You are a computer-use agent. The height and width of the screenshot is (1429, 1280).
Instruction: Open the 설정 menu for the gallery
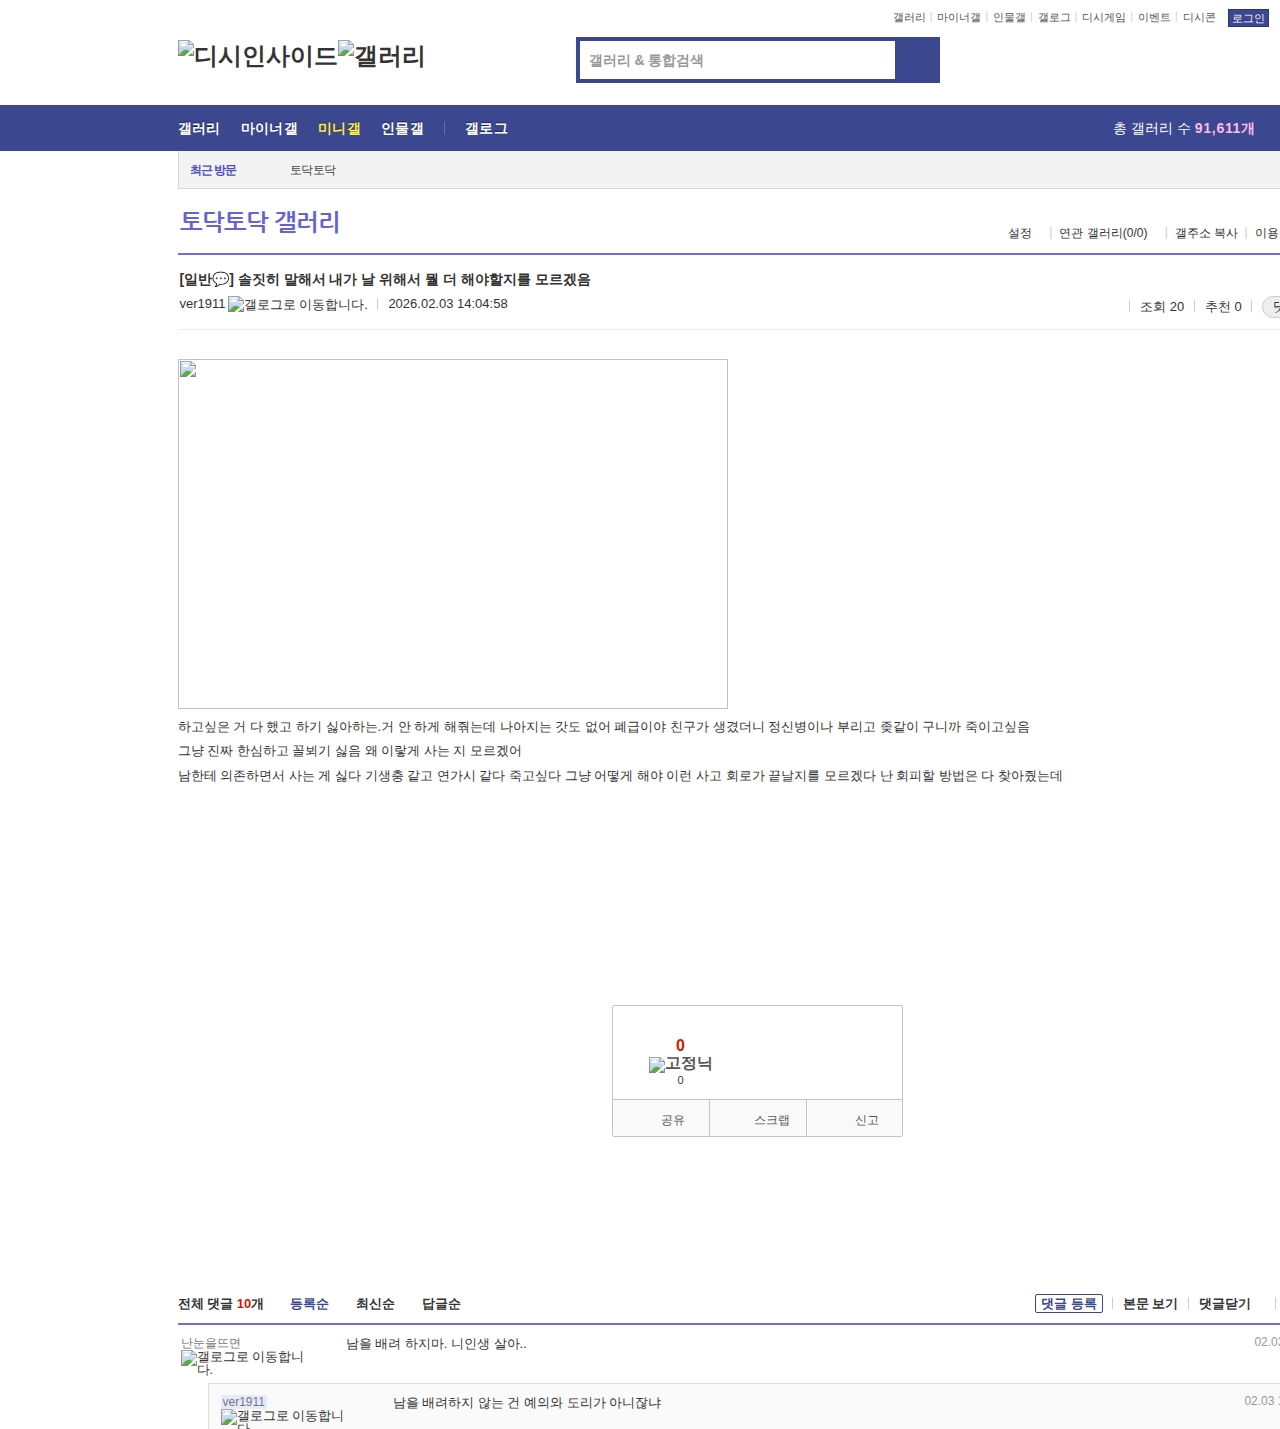[x=1019, y=233]
